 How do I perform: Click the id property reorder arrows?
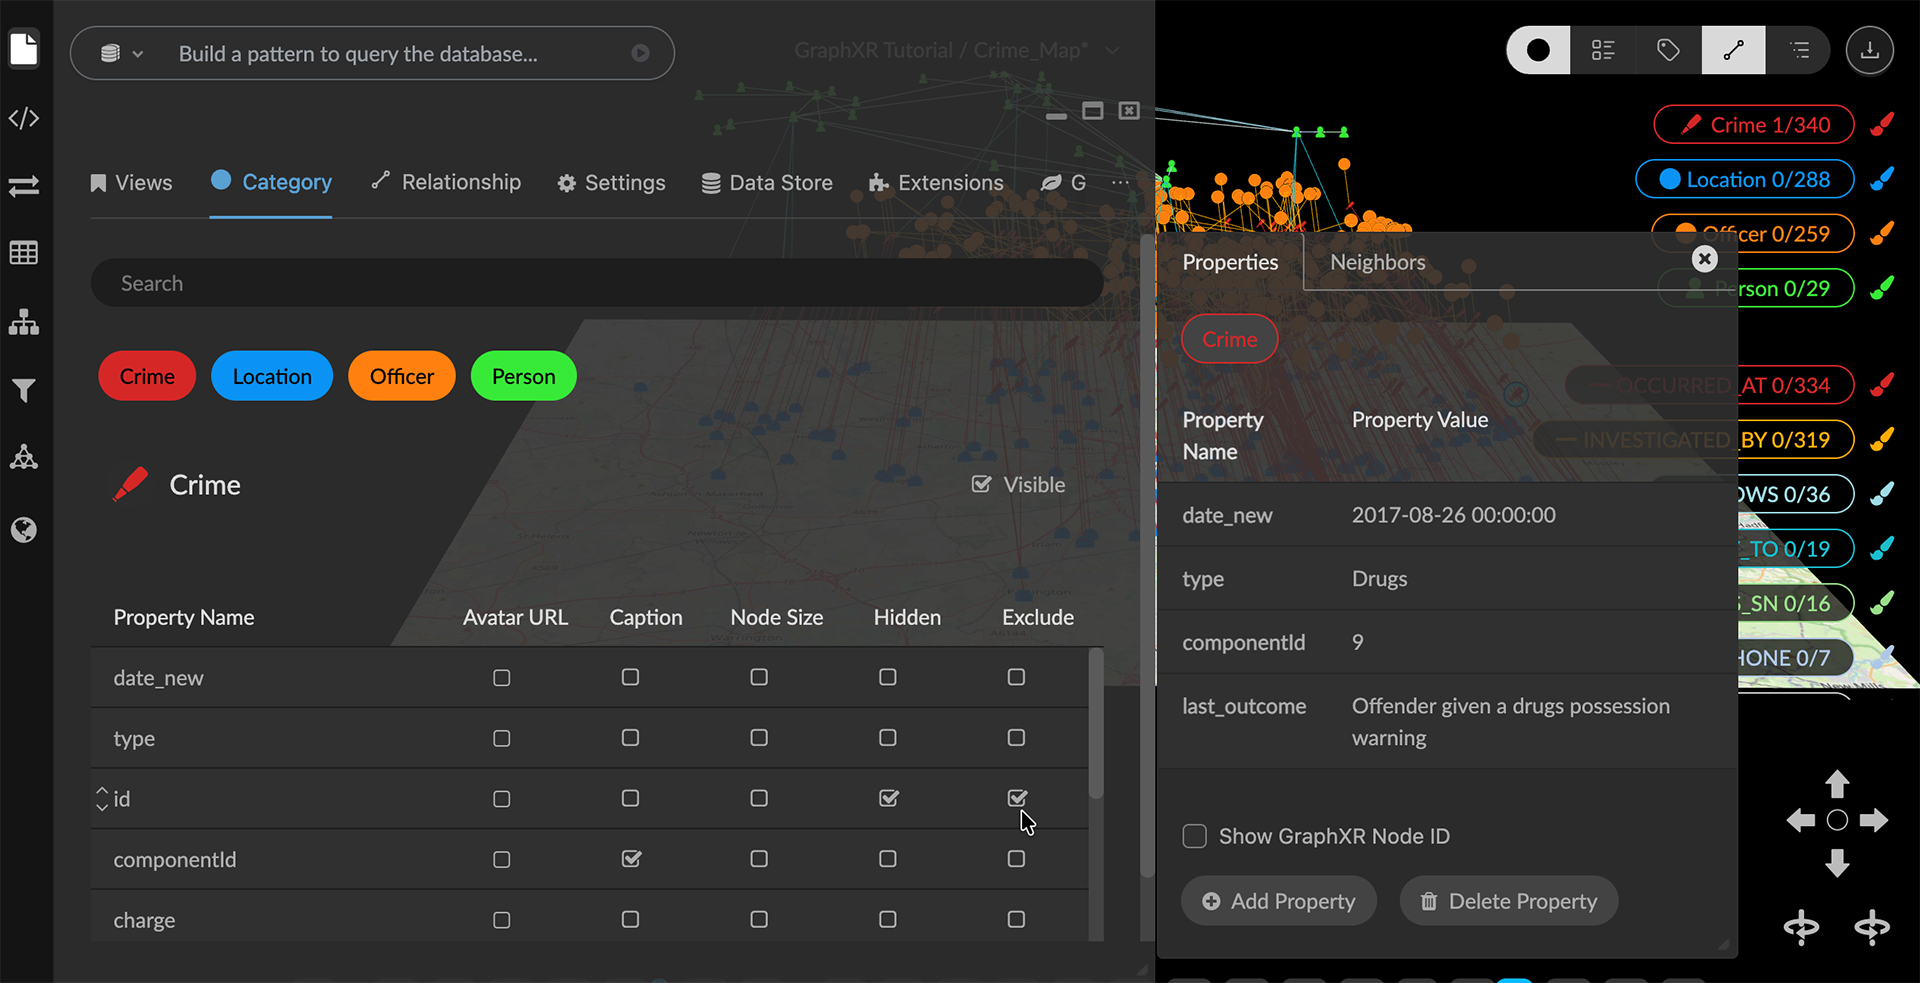[x=102, y=799]
